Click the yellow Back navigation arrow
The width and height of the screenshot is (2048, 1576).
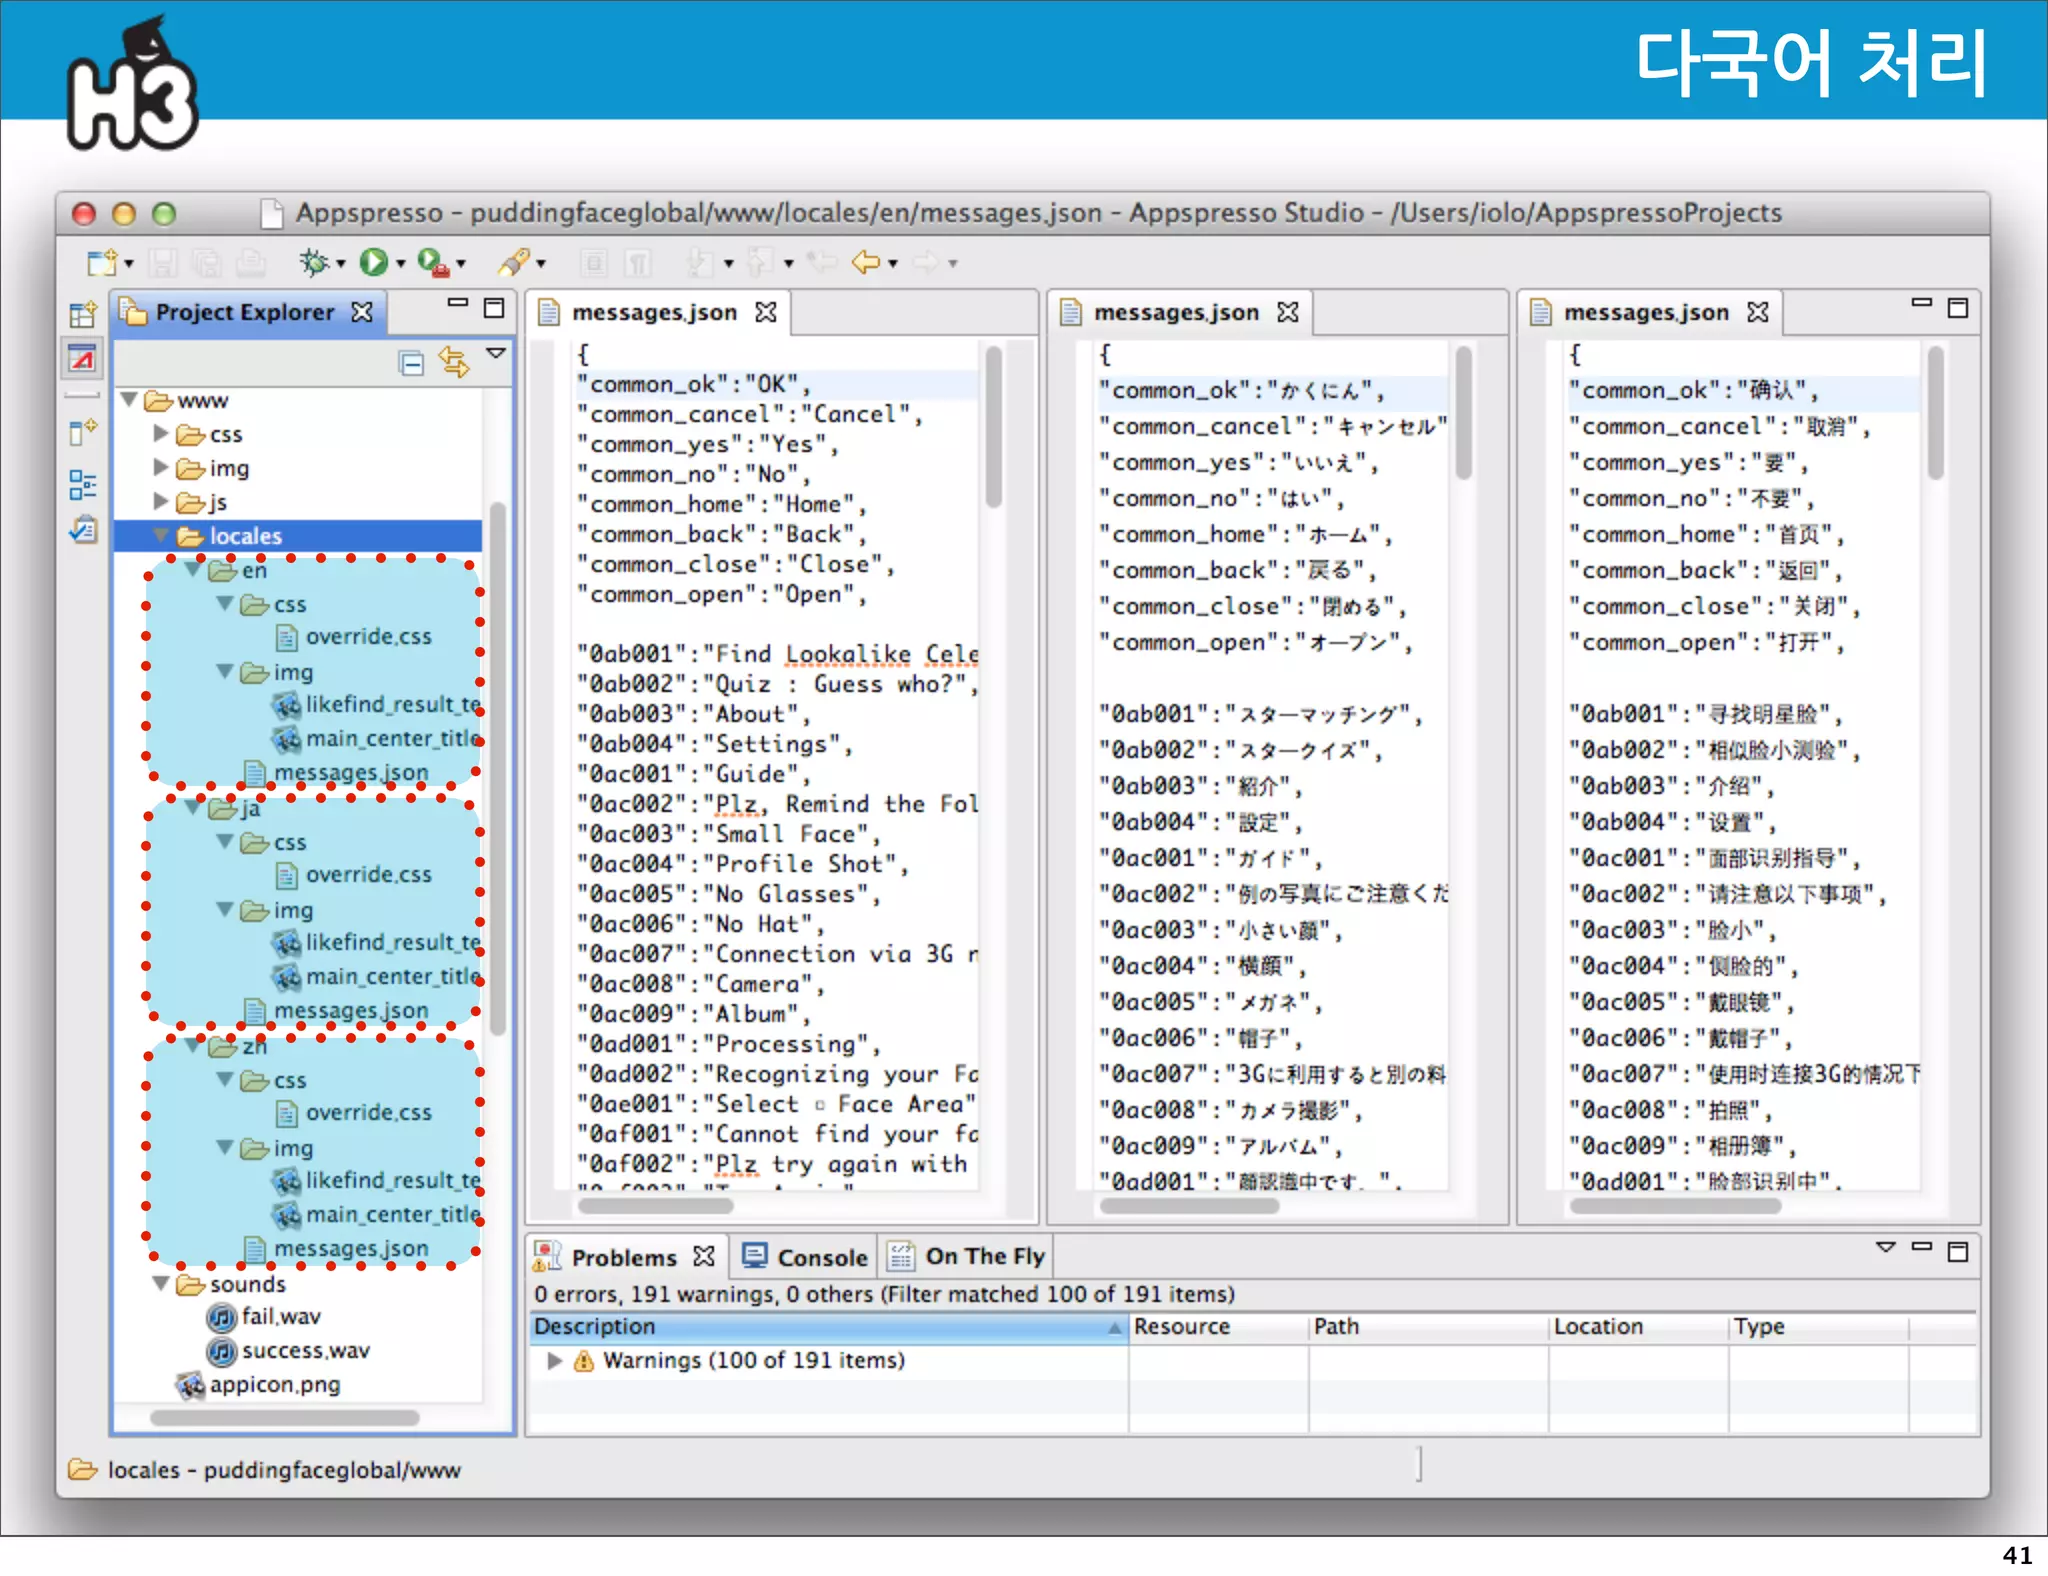865,263
